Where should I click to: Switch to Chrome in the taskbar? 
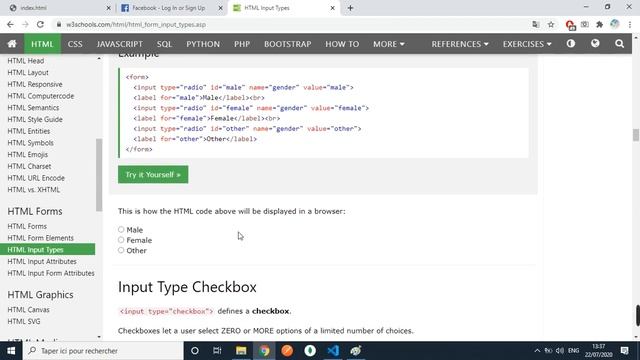point(264,351)
